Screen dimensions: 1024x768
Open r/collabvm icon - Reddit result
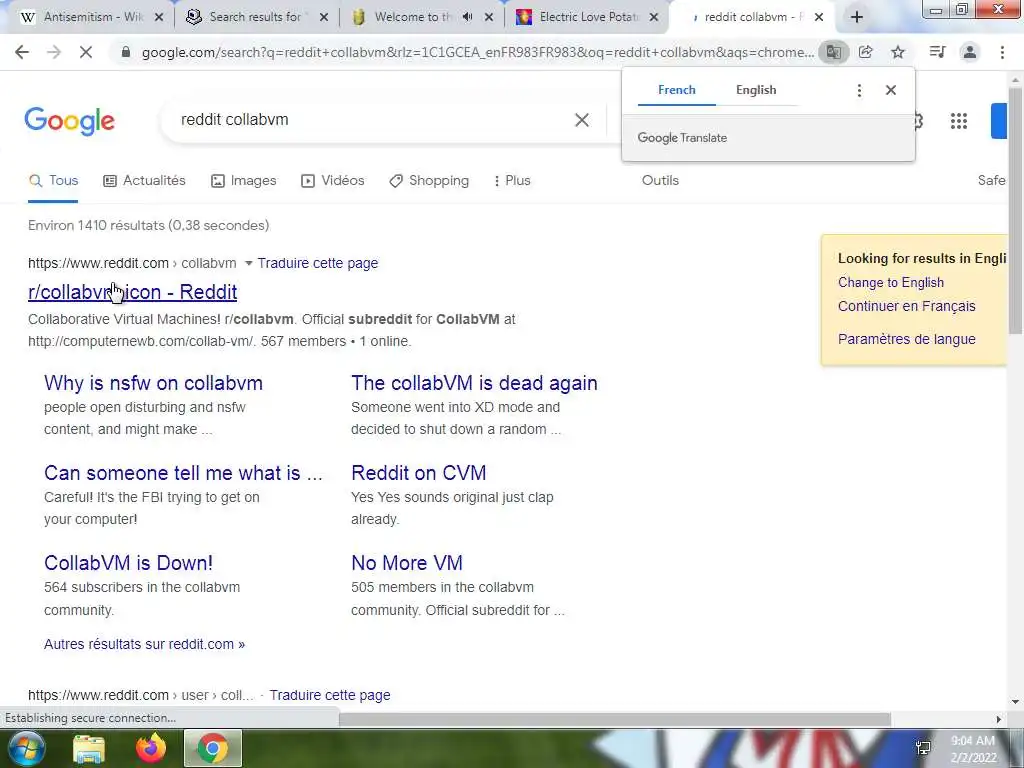pyautogui.click(x=133, y=292)
